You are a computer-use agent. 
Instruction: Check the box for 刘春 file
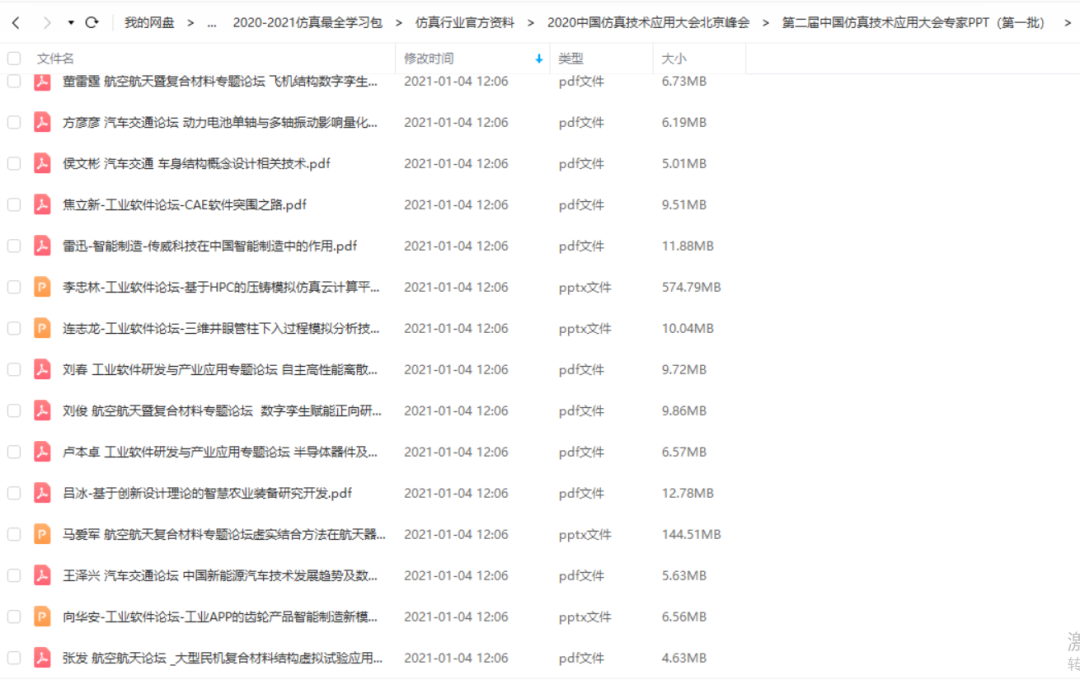(14, 370)
